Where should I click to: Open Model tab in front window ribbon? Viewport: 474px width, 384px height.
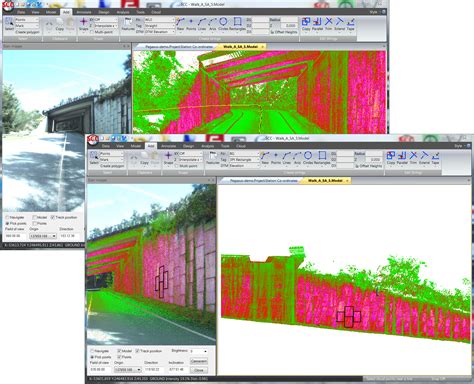click(136, 146)
